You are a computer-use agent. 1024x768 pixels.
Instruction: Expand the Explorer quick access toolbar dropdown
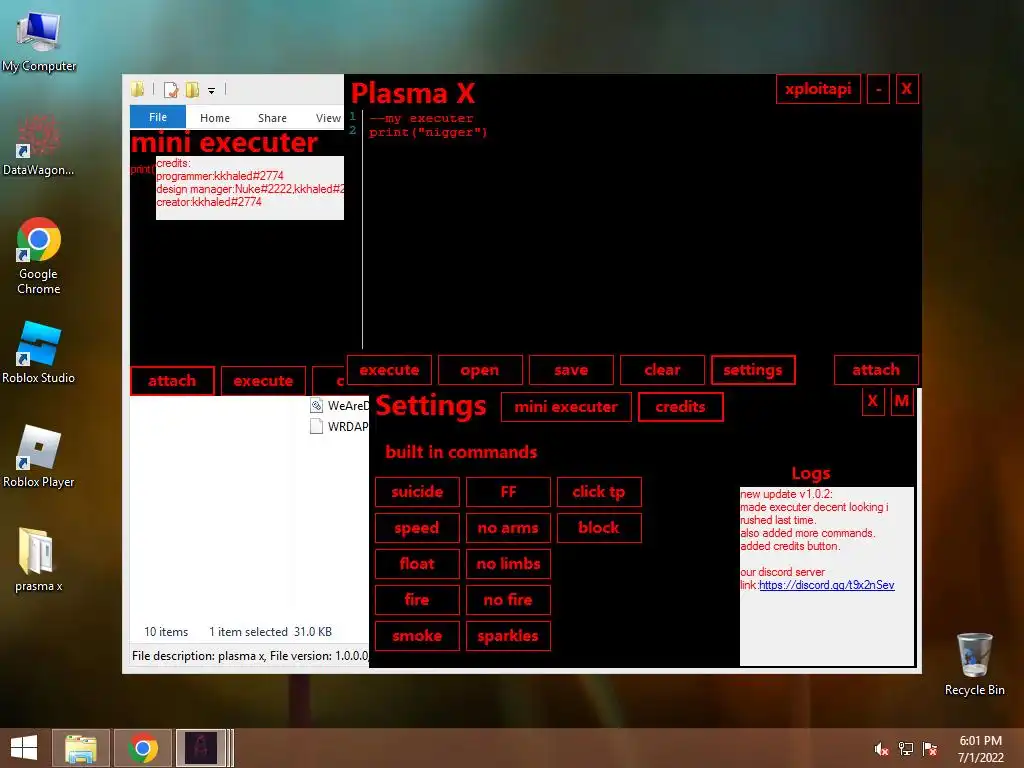(x=212, y=91)
